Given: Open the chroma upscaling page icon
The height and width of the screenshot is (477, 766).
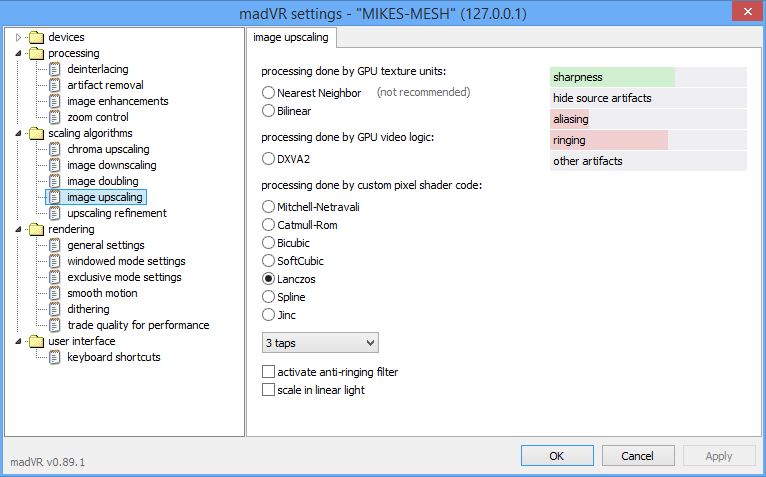Looking at the screenshot, I should (x=55, y=150).
